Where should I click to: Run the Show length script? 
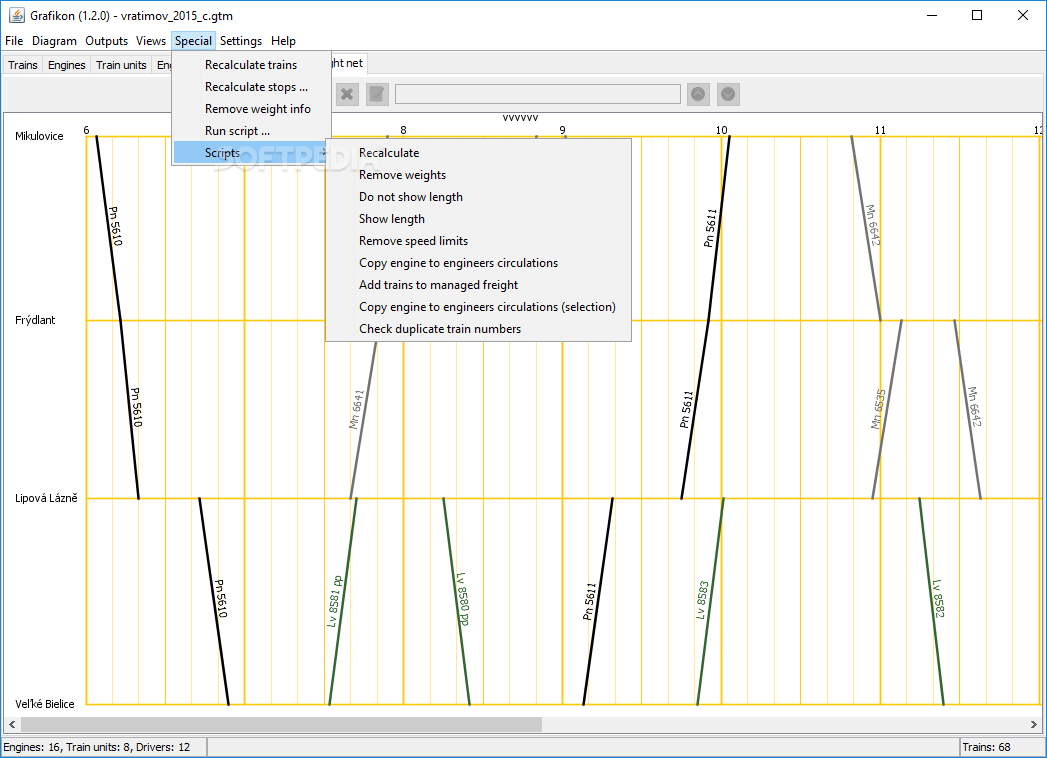478,219
